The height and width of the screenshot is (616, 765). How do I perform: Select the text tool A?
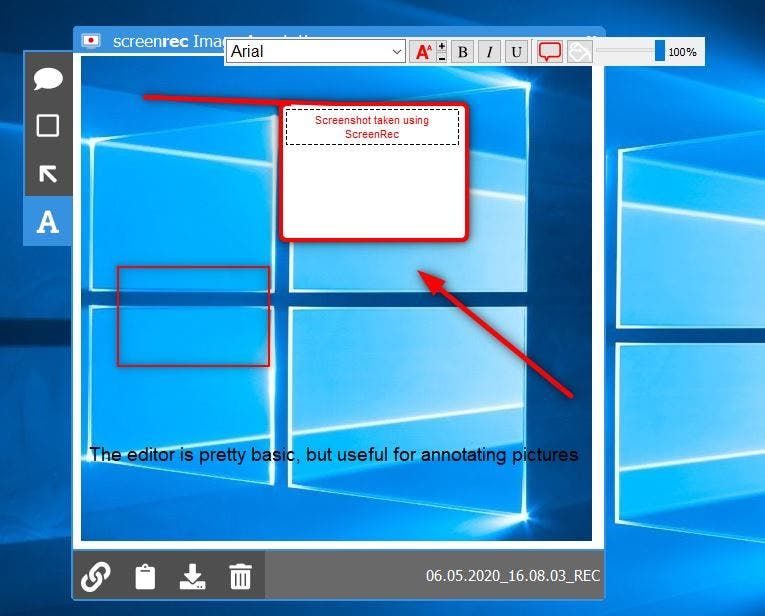tap(48, 222)
